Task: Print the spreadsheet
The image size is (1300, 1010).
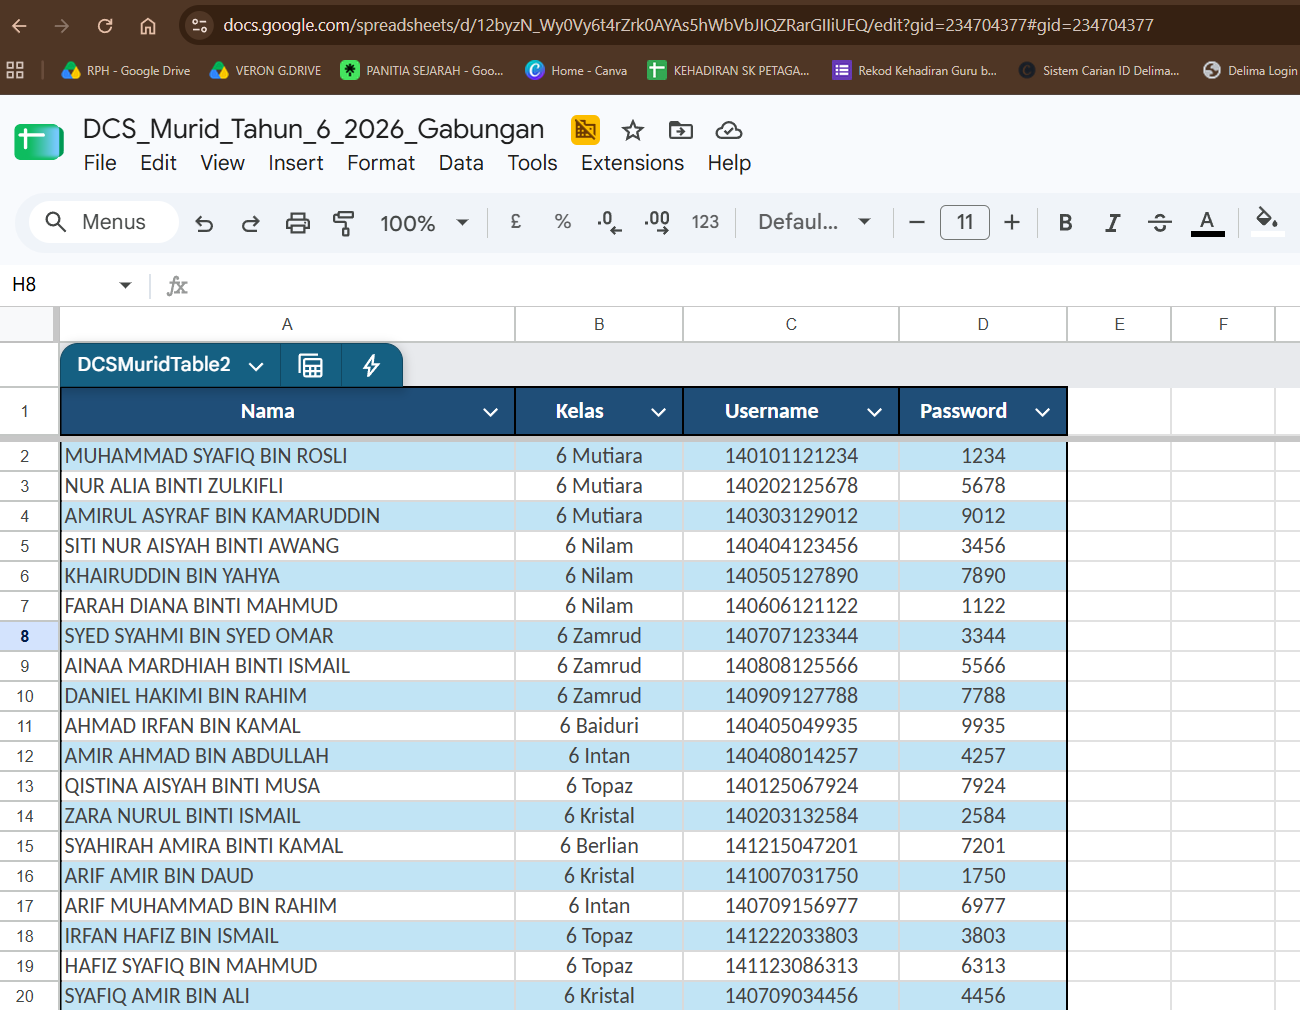Action: click(x=298, y=223)
